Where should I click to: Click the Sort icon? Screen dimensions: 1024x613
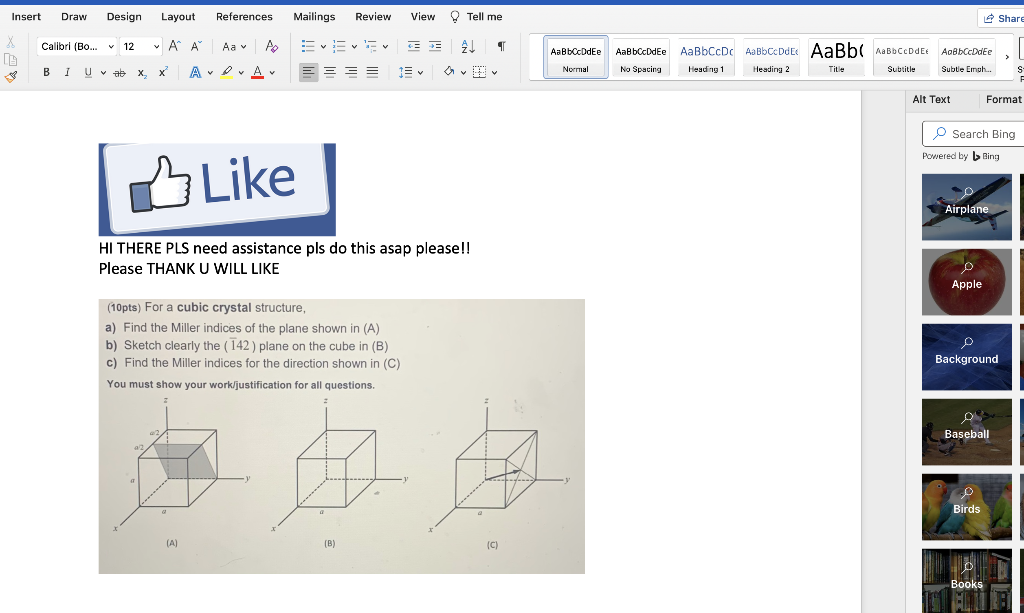(468, 46)
